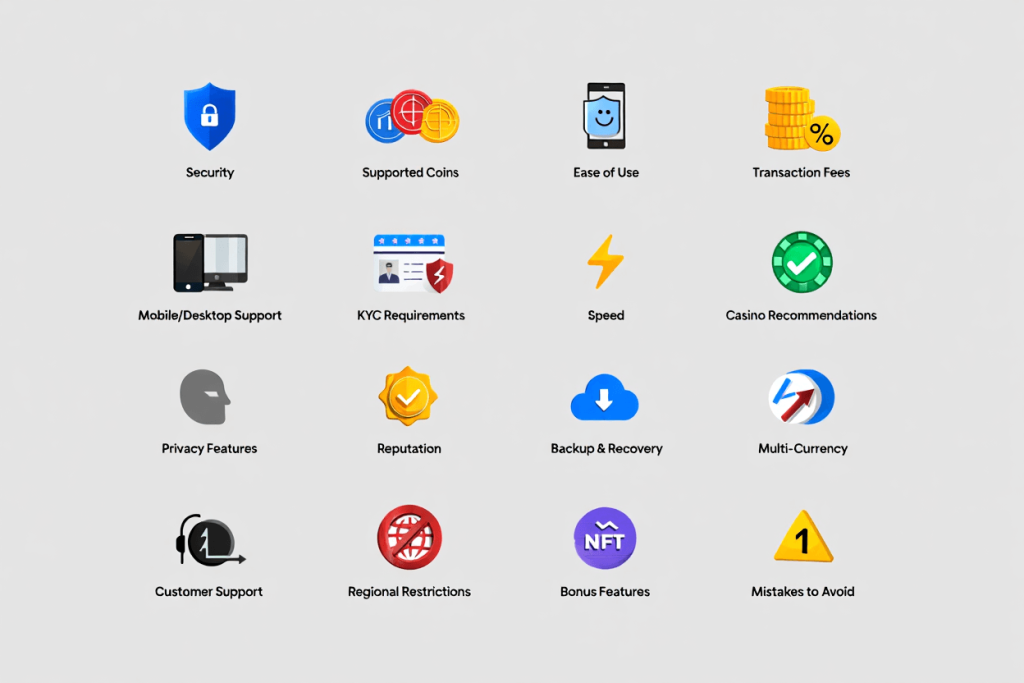
Task: Select the "Customer Support" label
Action: click(x=209, y=592)
